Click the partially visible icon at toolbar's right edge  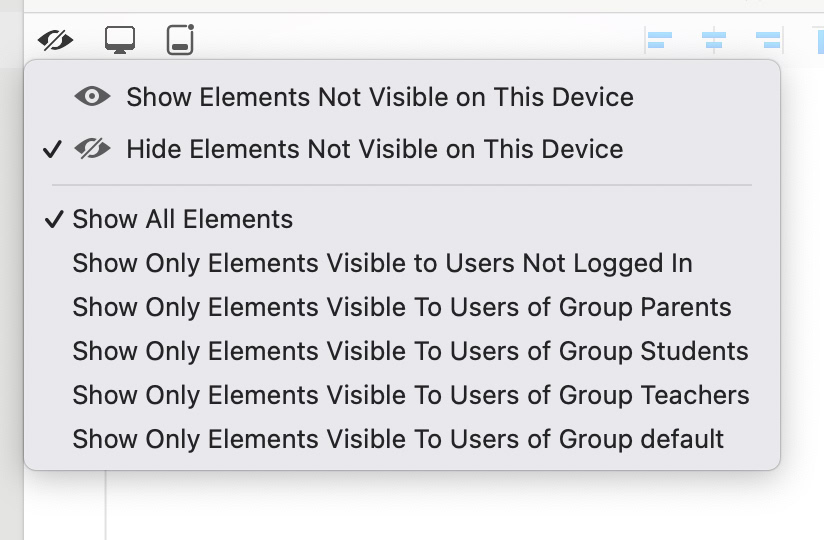[x=818, y=40]
